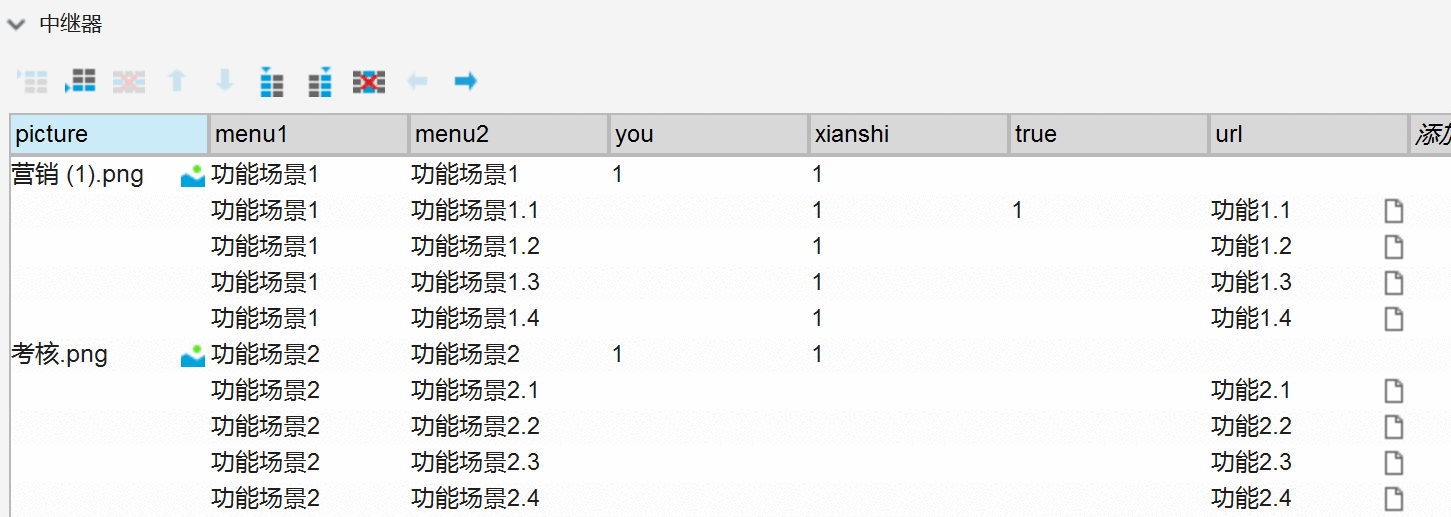The image size is (1451, 517).
Task: Click the delete row toolbar icon
Action: pyautogui.click(x=129, y=82)
